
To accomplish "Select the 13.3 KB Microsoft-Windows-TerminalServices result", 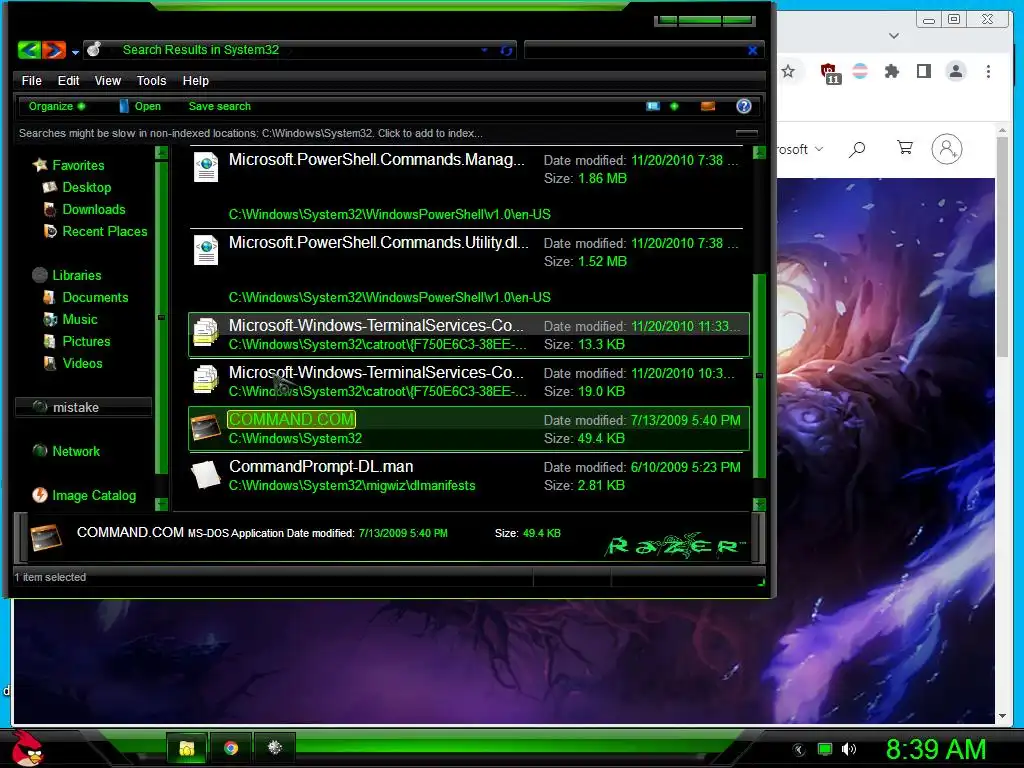I will pyautogui.click(x=469, y=335).
